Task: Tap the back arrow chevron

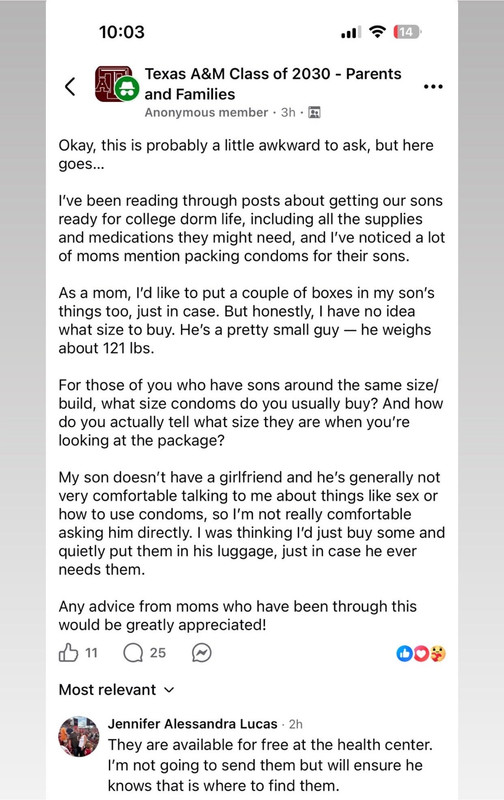Action: tap(70, 86)
